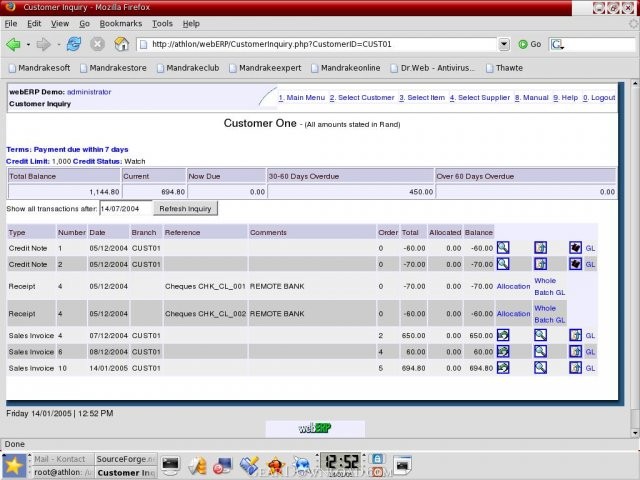The width and height of the screenshot is (640, 480).
Task: Click credit icon for Sales Invoice 10
Action: point(503,368)
